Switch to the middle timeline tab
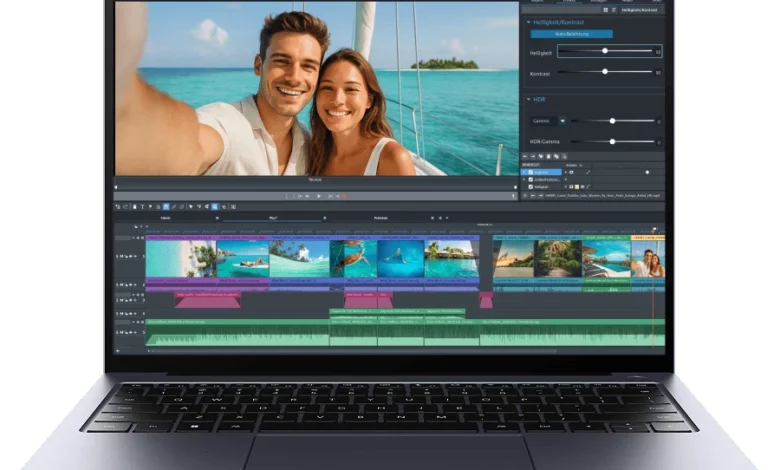The width and height of the screenshot is (780, 470). [272, 217]
